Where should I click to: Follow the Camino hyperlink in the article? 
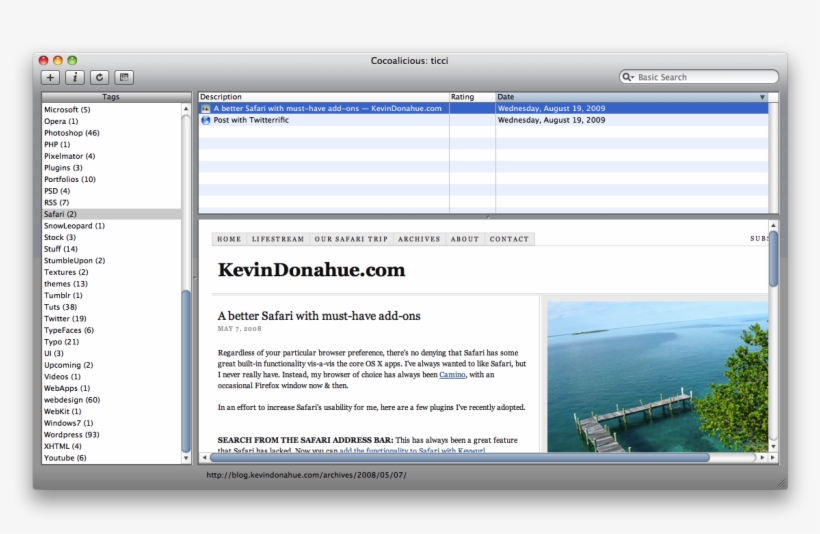(452, 374)
